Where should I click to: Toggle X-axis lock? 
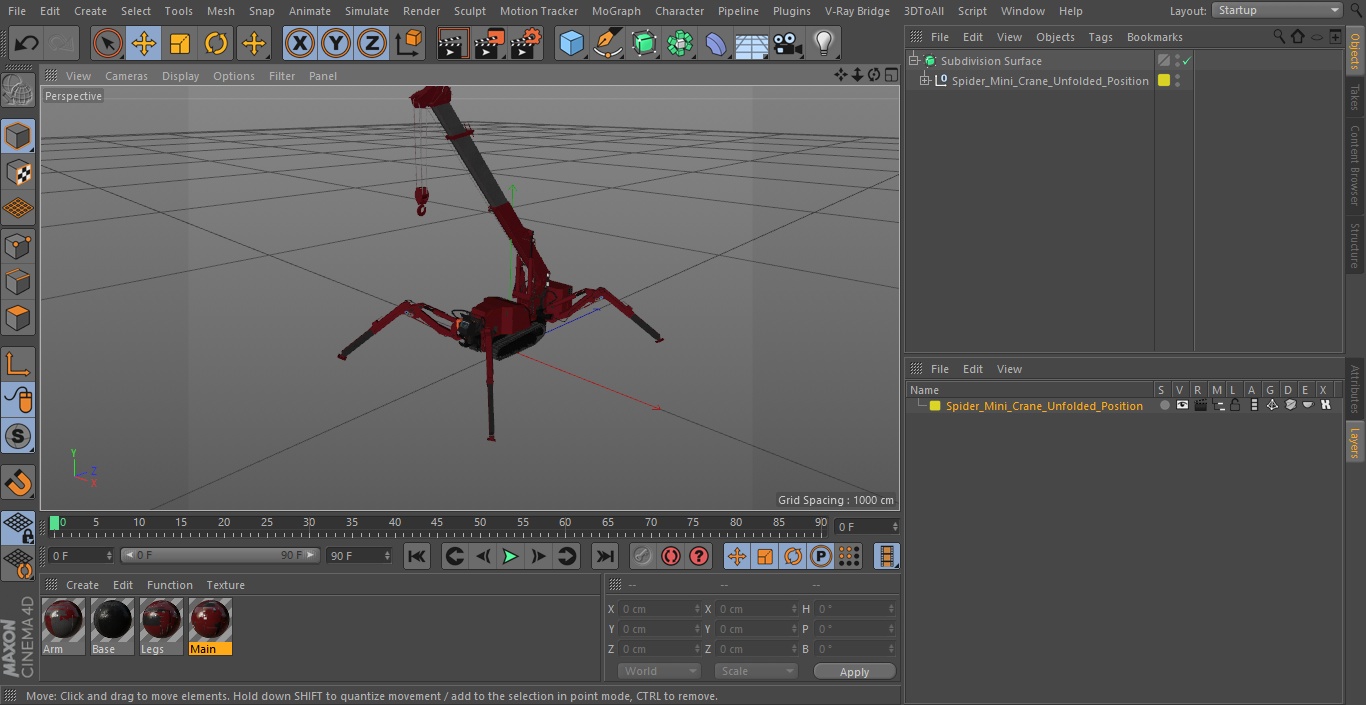300,43
